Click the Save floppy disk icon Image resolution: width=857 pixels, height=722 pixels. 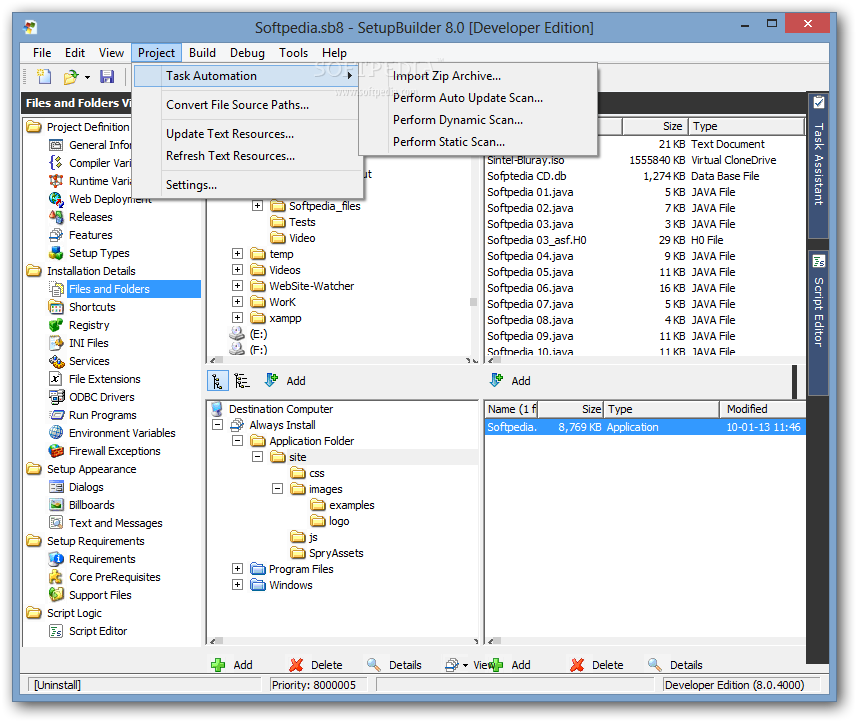tap(107, 77)
